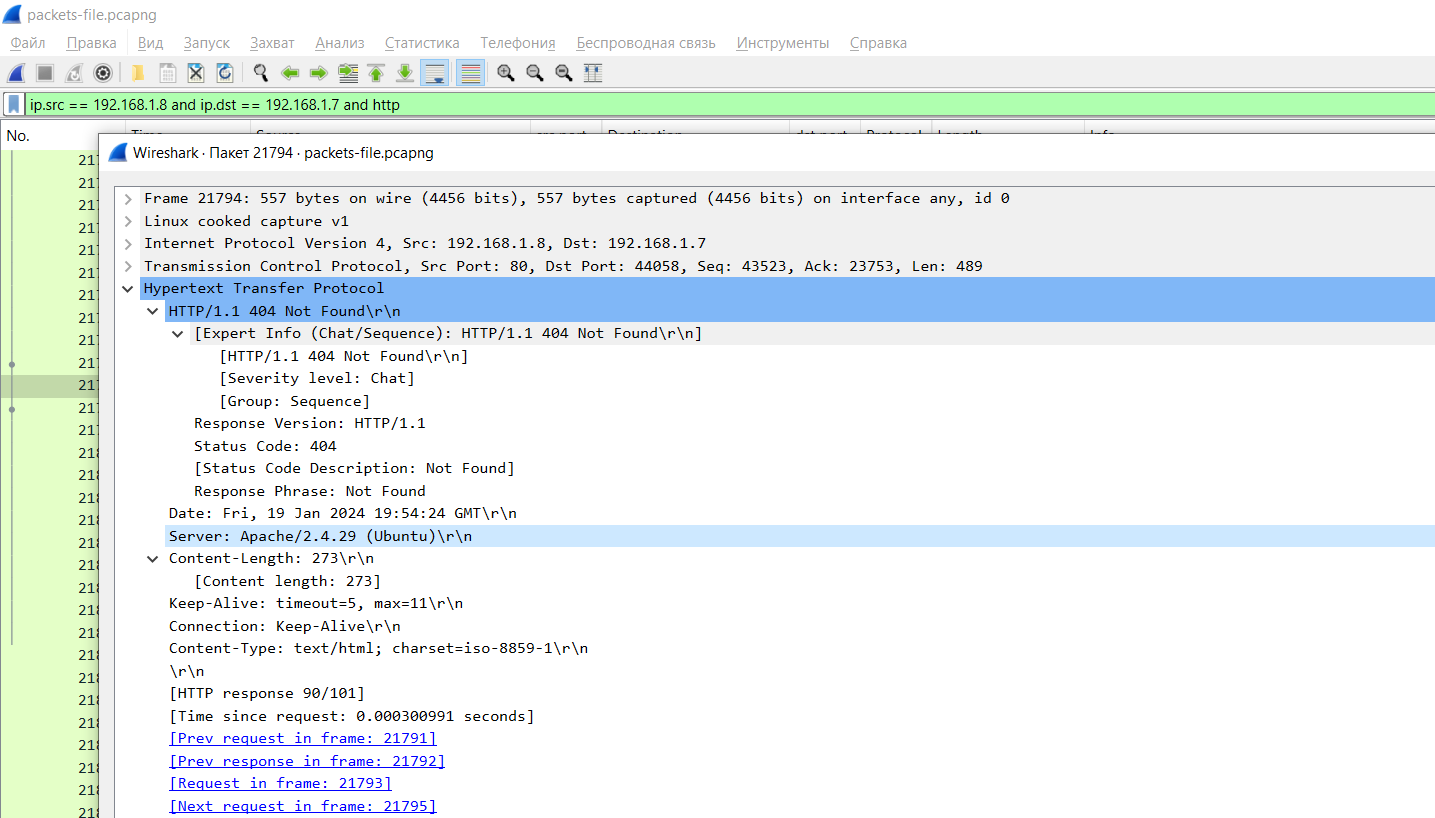Start a new packet capture (shark fin icon)
The height and width of the screenshot is (818, 1435).
click(x=16, y=73)
